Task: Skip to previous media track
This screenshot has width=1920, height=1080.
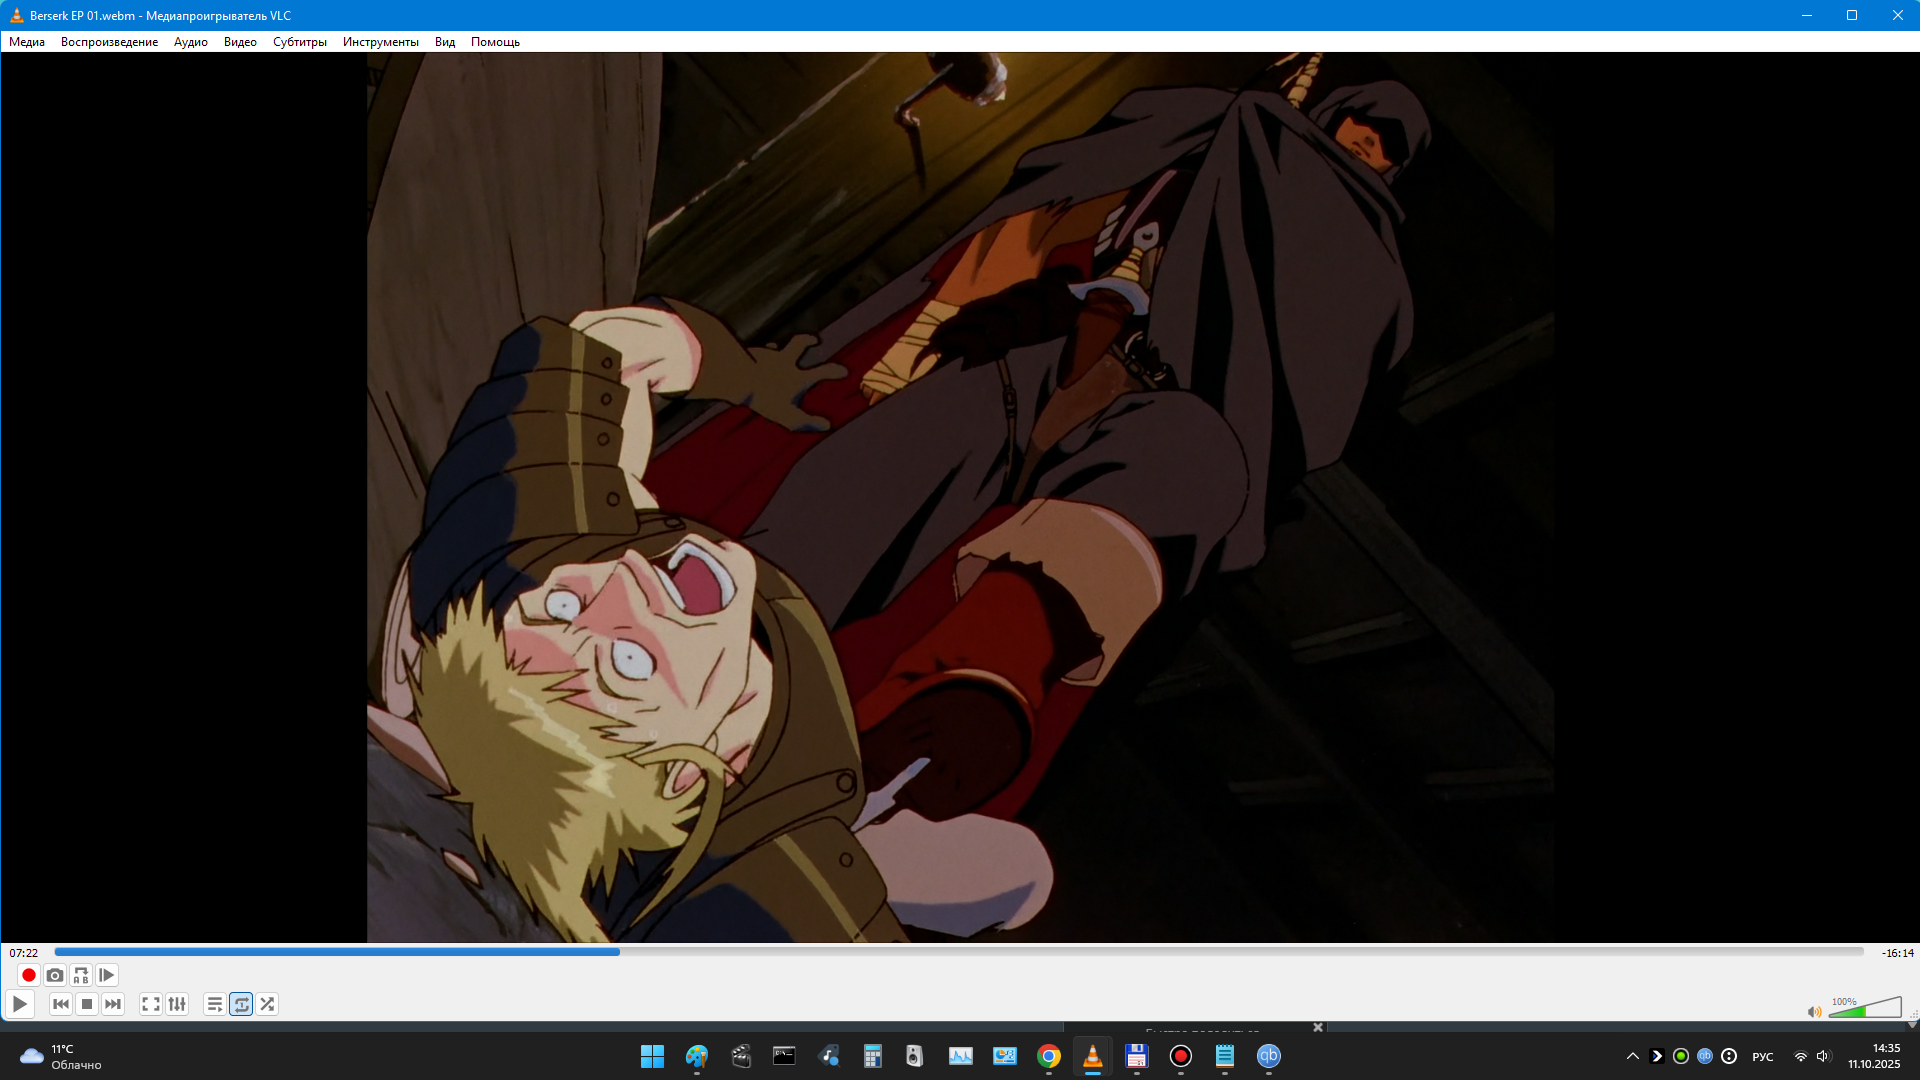Action: [61, 1004]
